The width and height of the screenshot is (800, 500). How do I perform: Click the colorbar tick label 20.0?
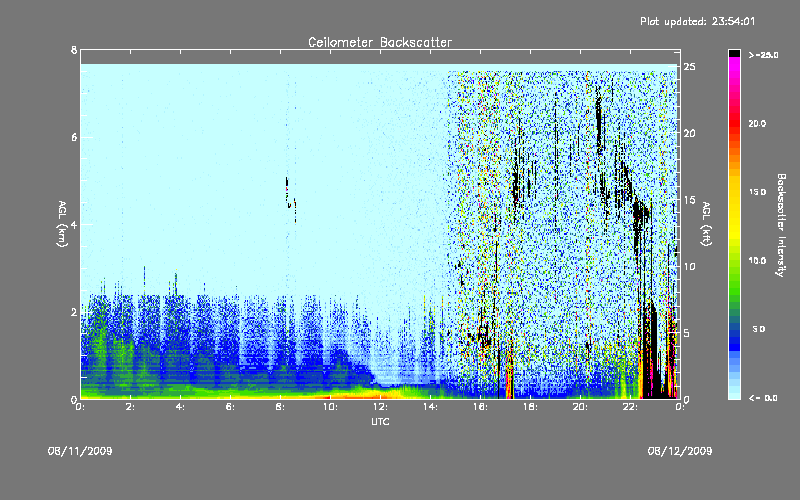tap(757, 123)
